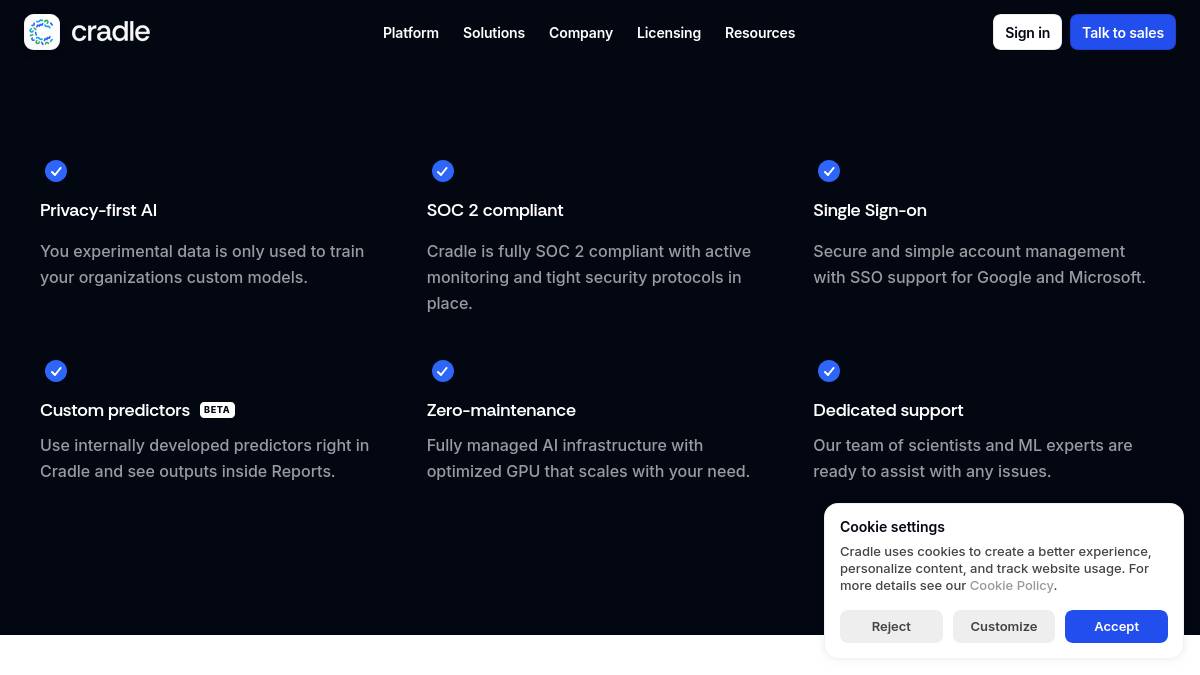Reject cookies in the cookie banner
This screenshot has width=1200, height=675.
[891, 626]
